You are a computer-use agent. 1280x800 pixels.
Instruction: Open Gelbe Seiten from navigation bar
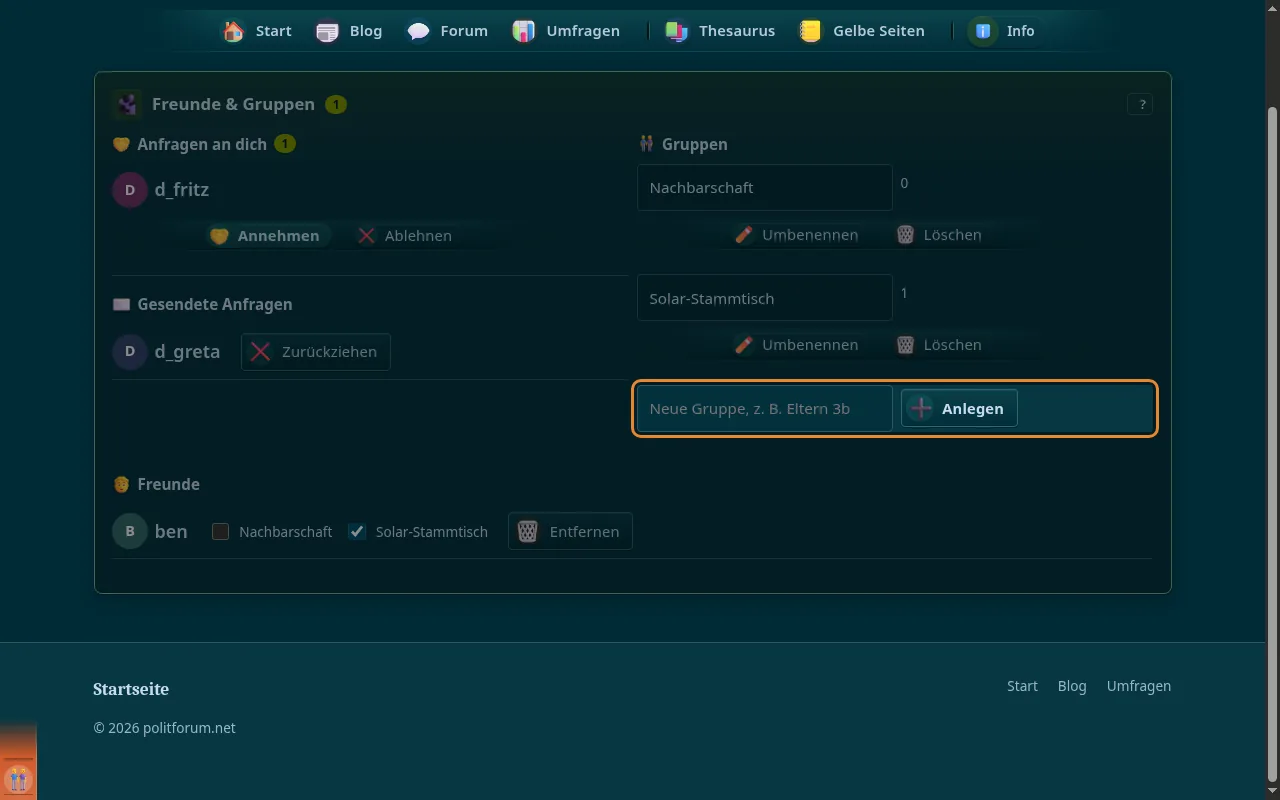point(862,31)
